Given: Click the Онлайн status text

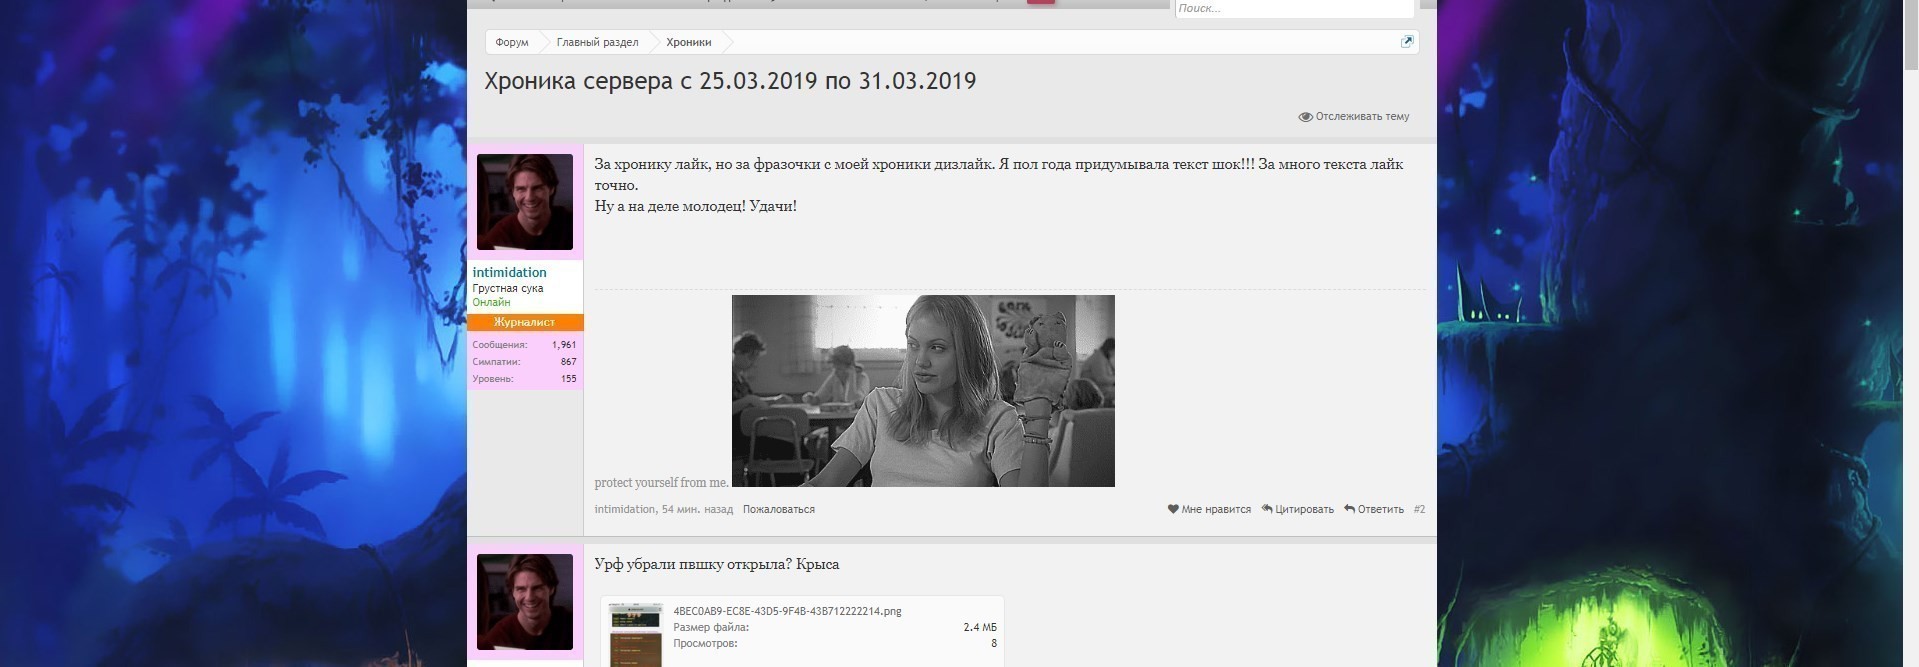Looking at the screenshot, I should point(491,302).
